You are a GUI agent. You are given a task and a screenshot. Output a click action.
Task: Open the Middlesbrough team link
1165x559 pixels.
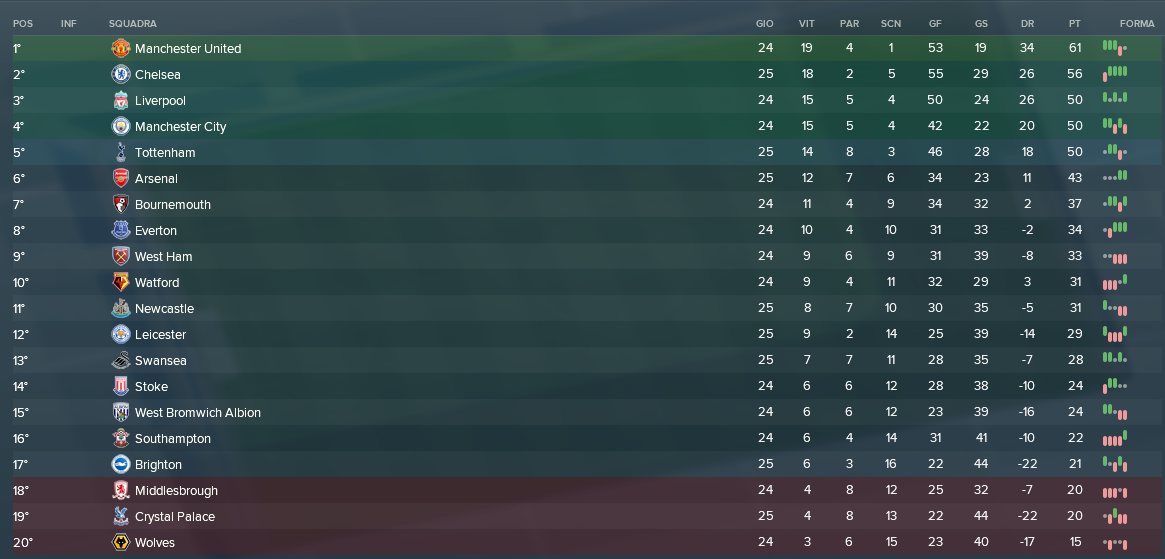click(176, 491)
